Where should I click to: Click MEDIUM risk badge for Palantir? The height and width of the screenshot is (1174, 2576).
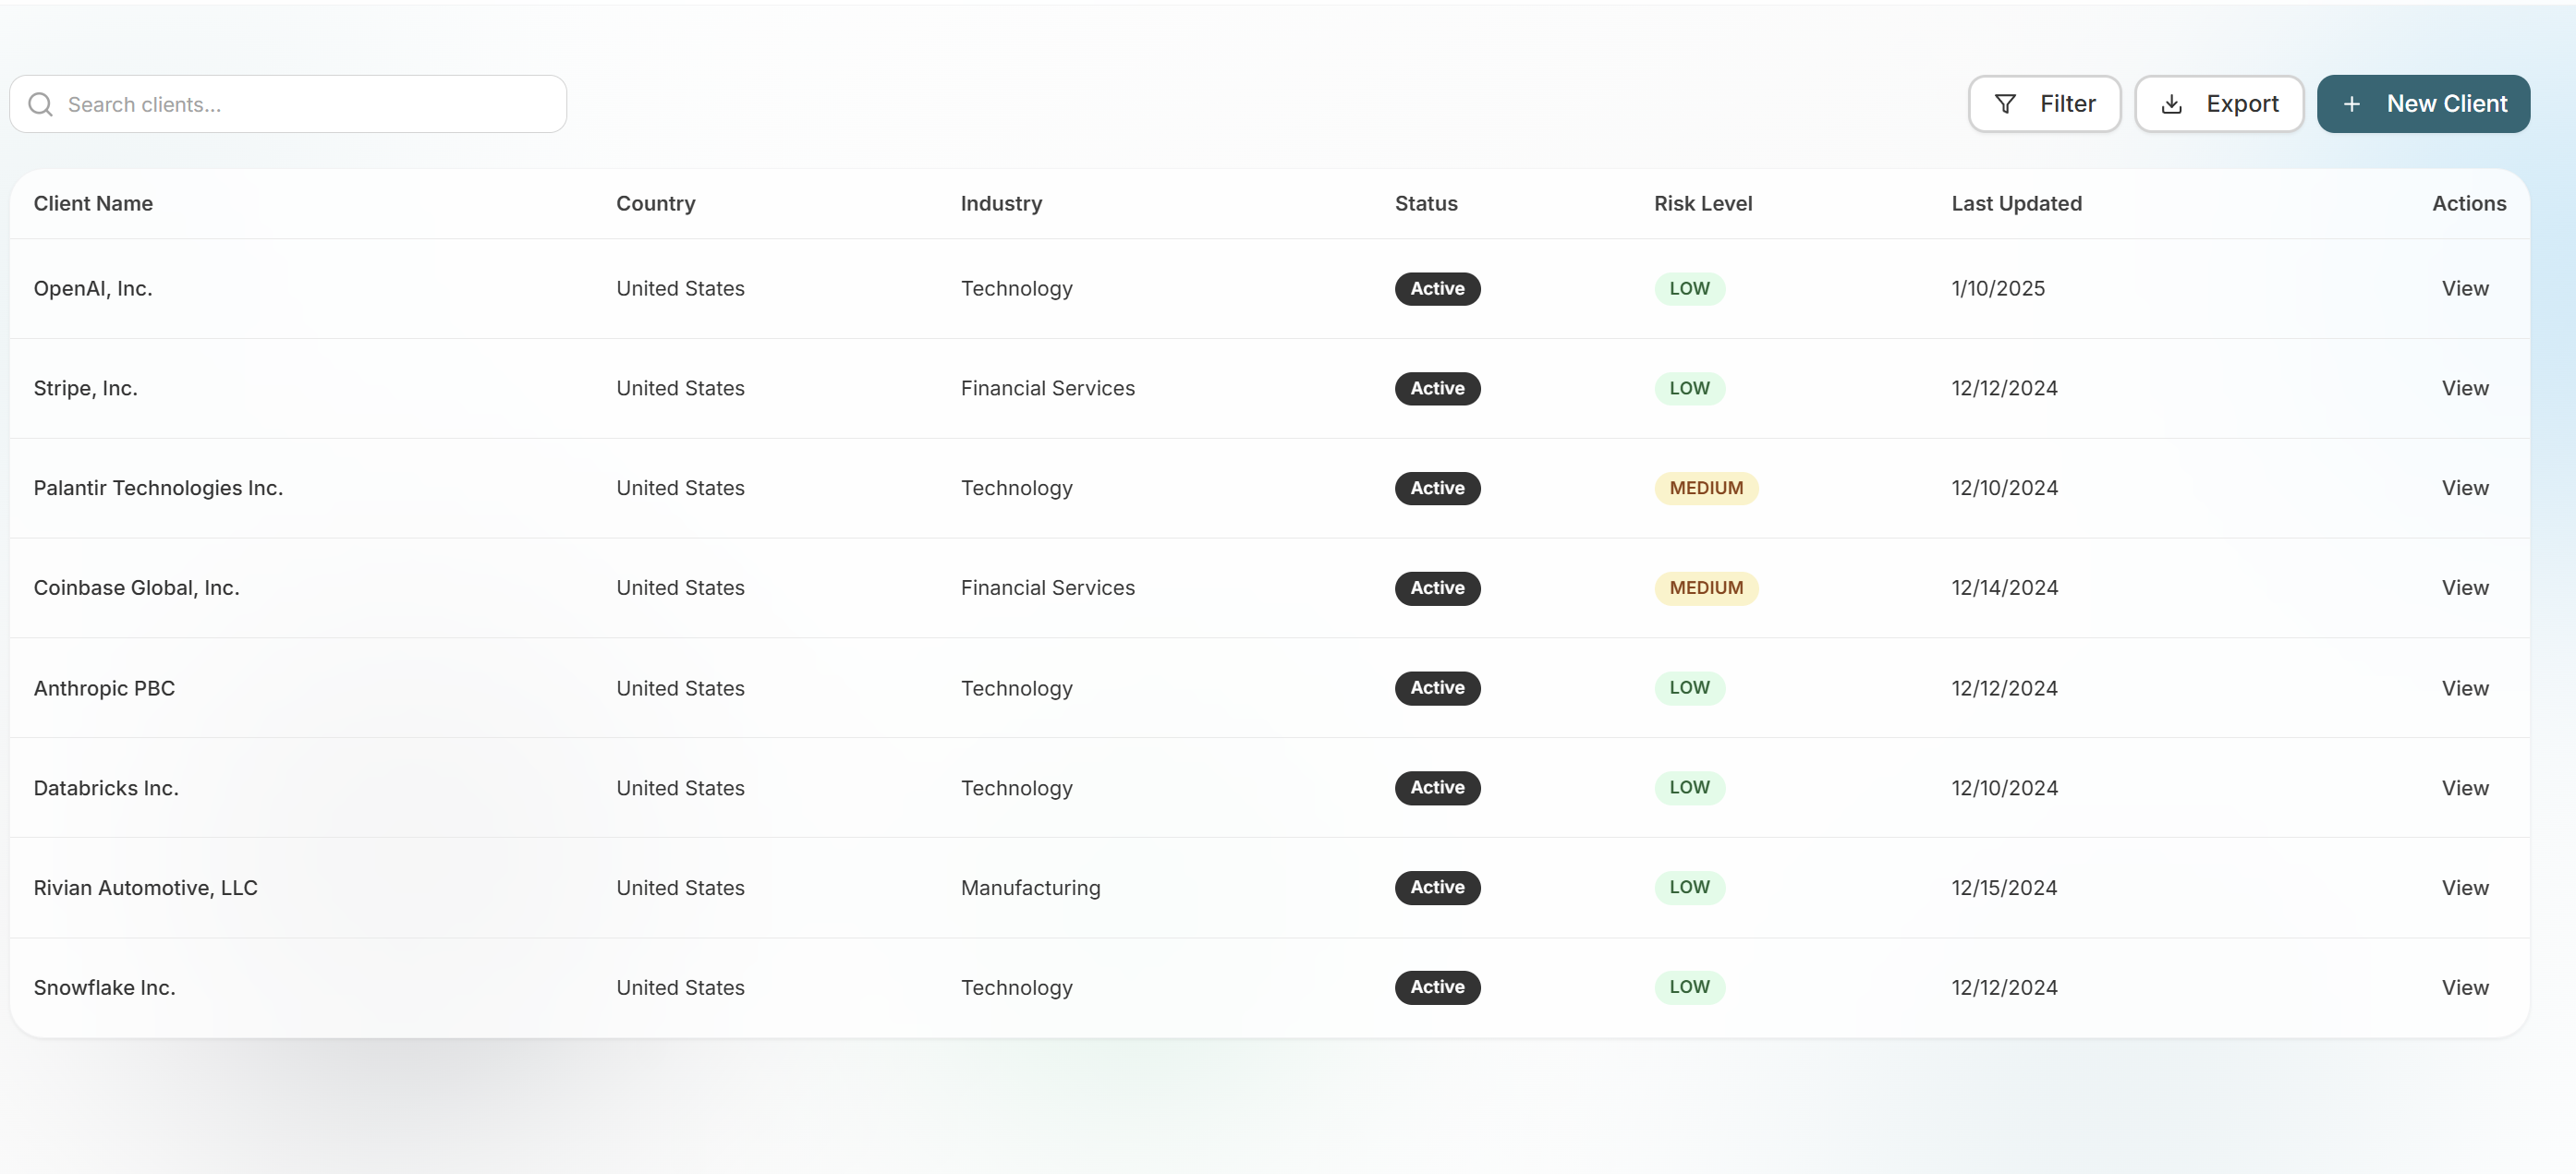1705,488
